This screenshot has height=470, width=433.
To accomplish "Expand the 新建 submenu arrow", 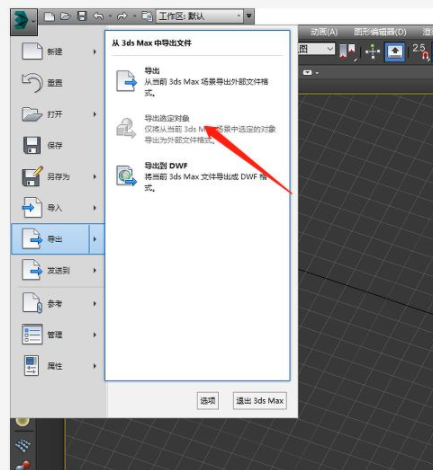I will click(95, 52).
